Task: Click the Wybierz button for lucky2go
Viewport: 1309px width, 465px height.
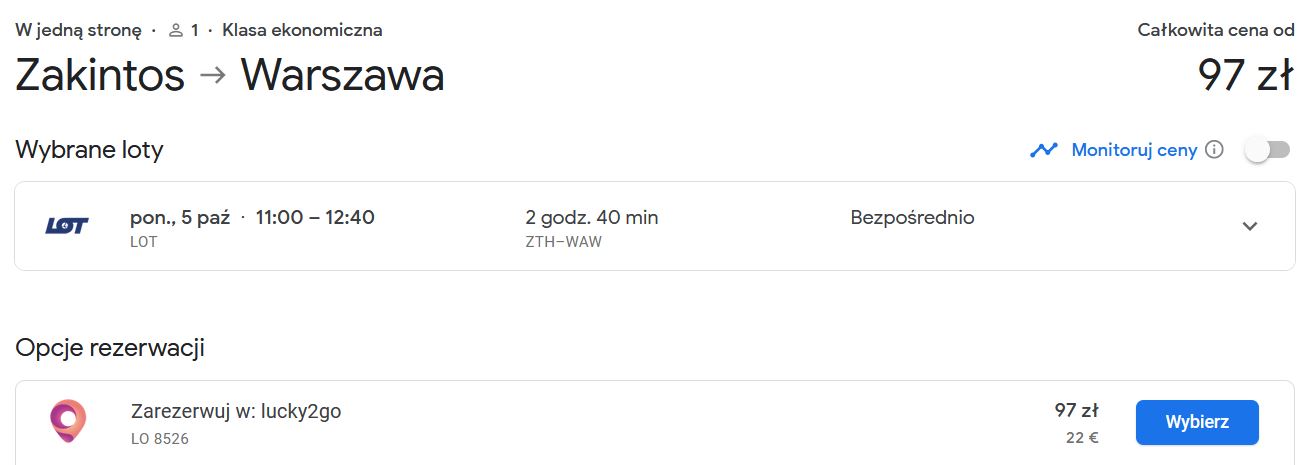Action: point(1197,422)
